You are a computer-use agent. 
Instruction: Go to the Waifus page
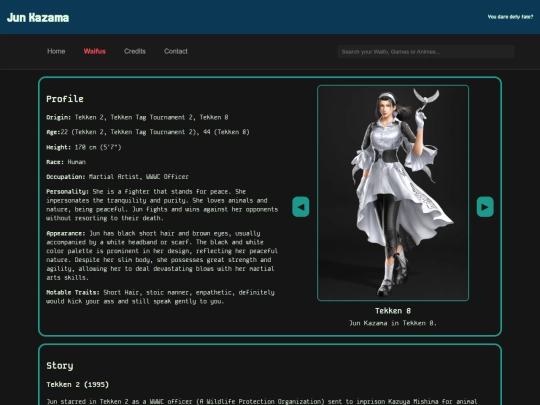[95, 51]
